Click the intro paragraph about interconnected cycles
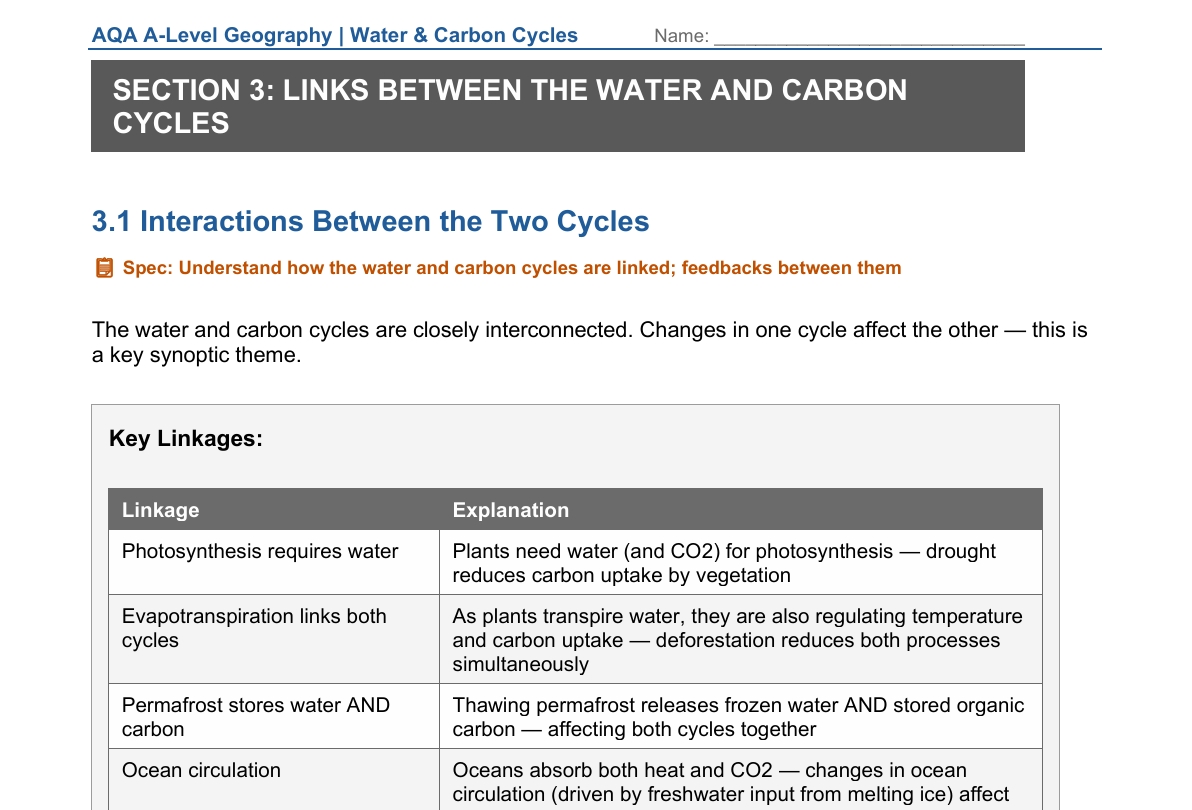The height and width of the screenshot is (810, 1192). tap(590, 342)
